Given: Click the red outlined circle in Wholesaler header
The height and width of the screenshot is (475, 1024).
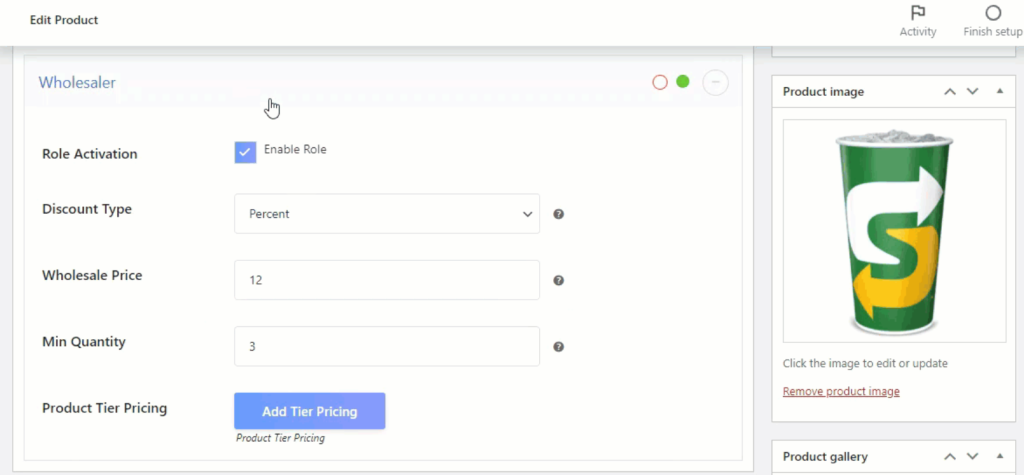Looking at the screenshot, I should click(x=660, y=82).
